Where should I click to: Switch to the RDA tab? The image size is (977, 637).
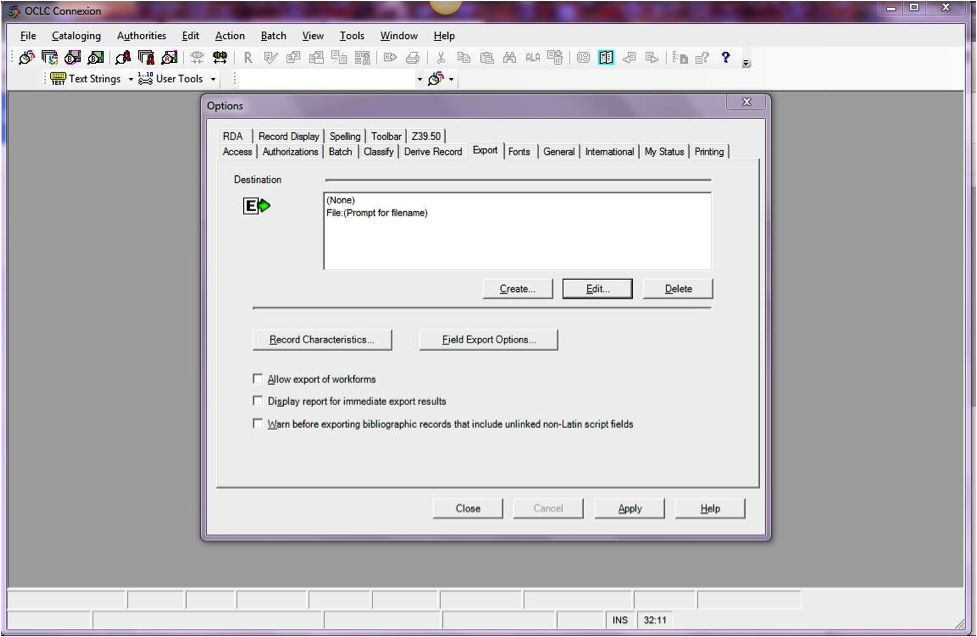[232, 136]
